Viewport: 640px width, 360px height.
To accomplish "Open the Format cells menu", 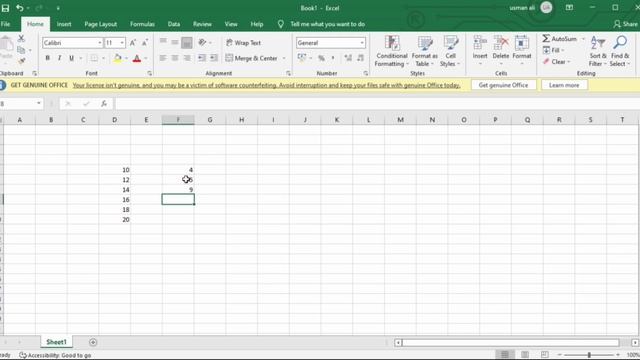I will [522, 50].
